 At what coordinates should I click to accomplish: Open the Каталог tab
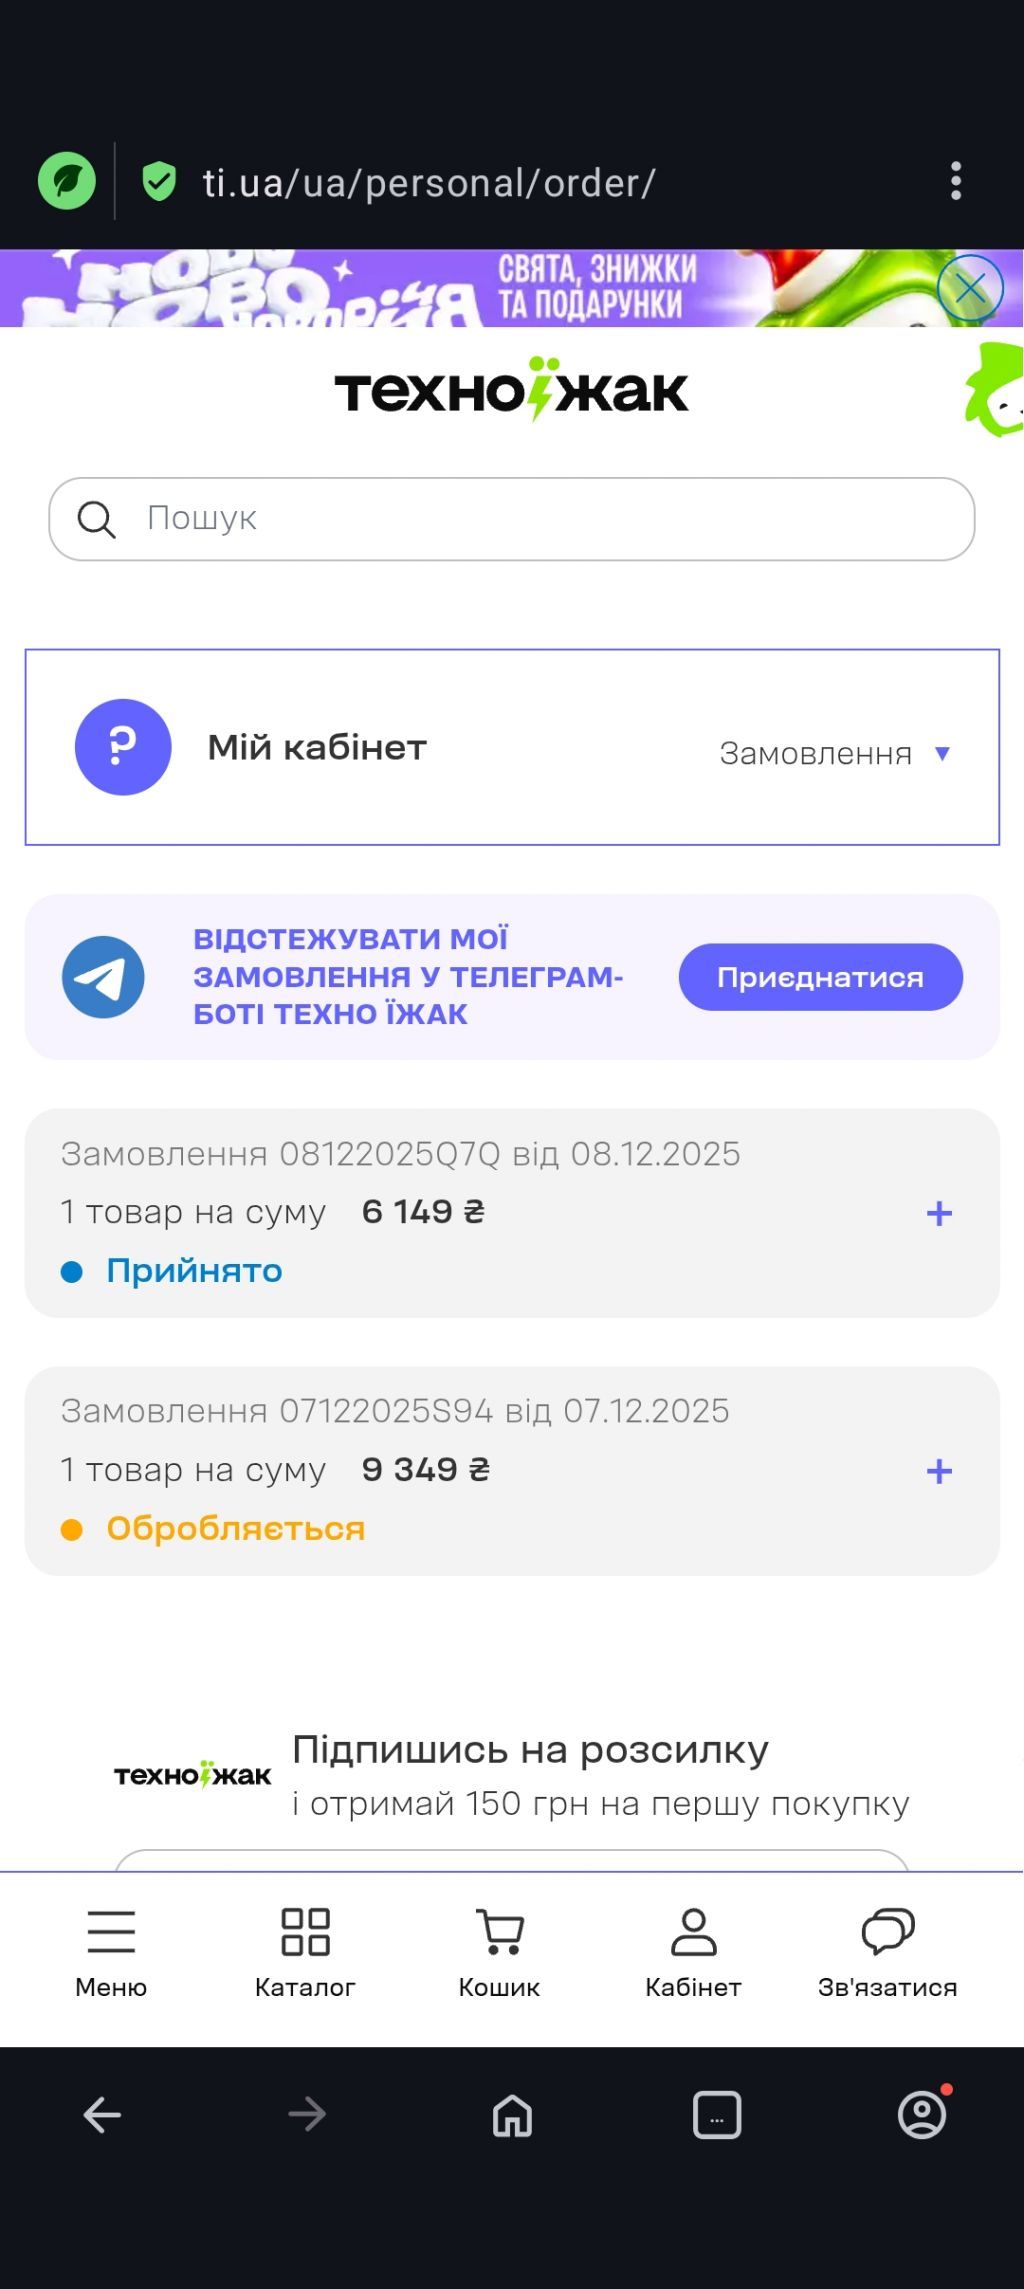click(305, 1951)
